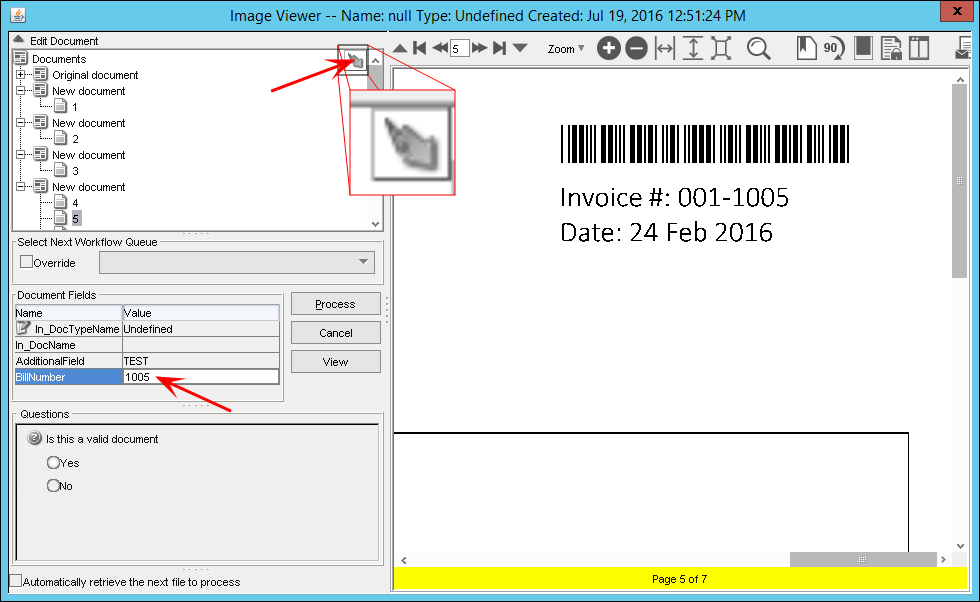Fit the page to height
Image resolution: width=980 pixels, height=602 pixels.
692,48
